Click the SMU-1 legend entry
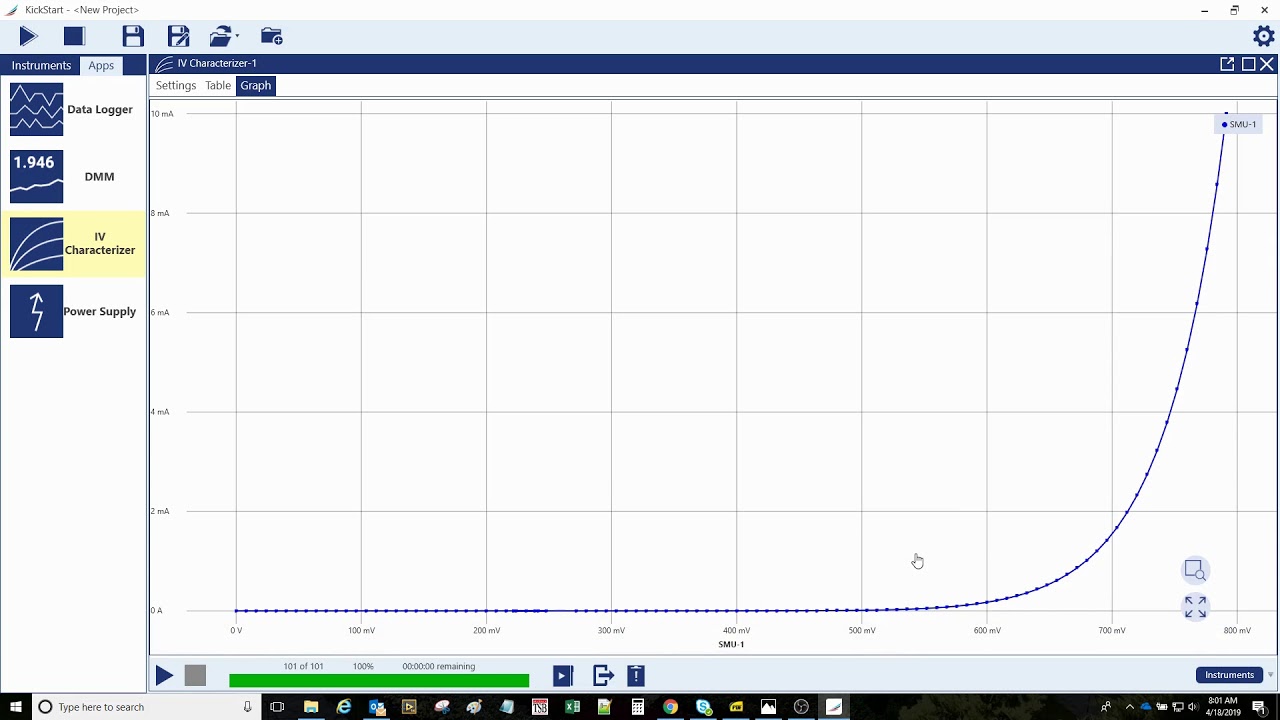 (1239, 125)
